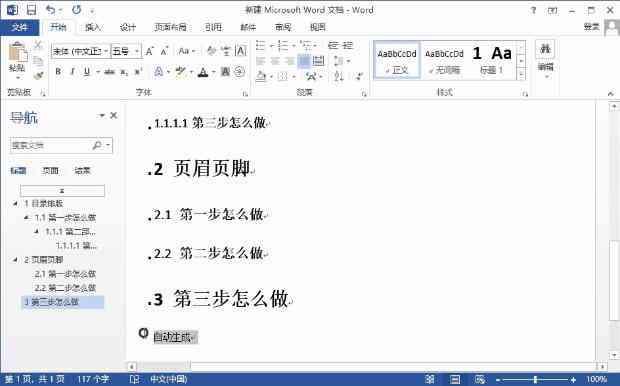Image resolution: width=620 pixels, height=386 pixels.
Task: Click Ribbon Display Options icon
Action: pyautogui.click(x=552, y=10)
